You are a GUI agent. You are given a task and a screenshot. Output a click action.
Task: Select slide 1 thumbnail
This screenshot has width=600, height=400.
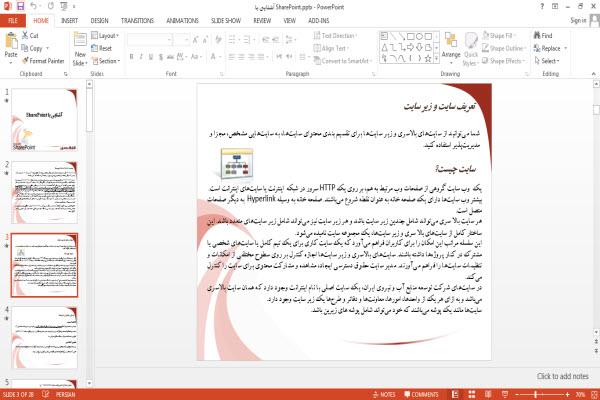pos(44,120)
